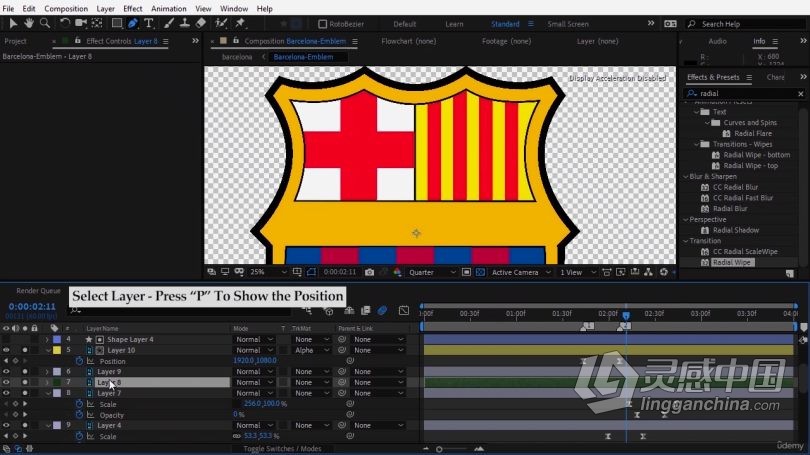Activate the Zoom magnifier tool
The width and height of the screenshot is (810, 455).
[45, 23]
